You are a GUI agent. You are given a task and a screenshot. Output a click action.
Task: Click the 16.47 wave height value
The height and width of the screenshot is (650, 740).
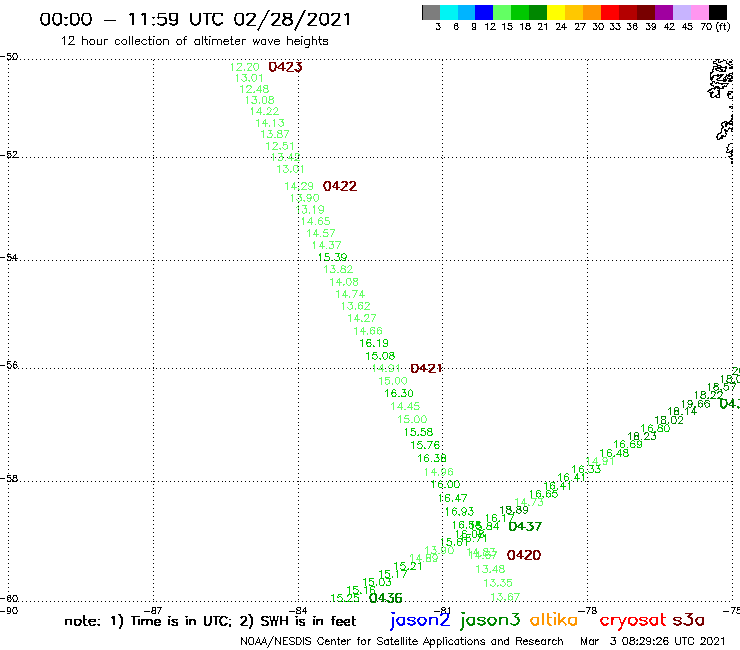click(x=452, y=498)
